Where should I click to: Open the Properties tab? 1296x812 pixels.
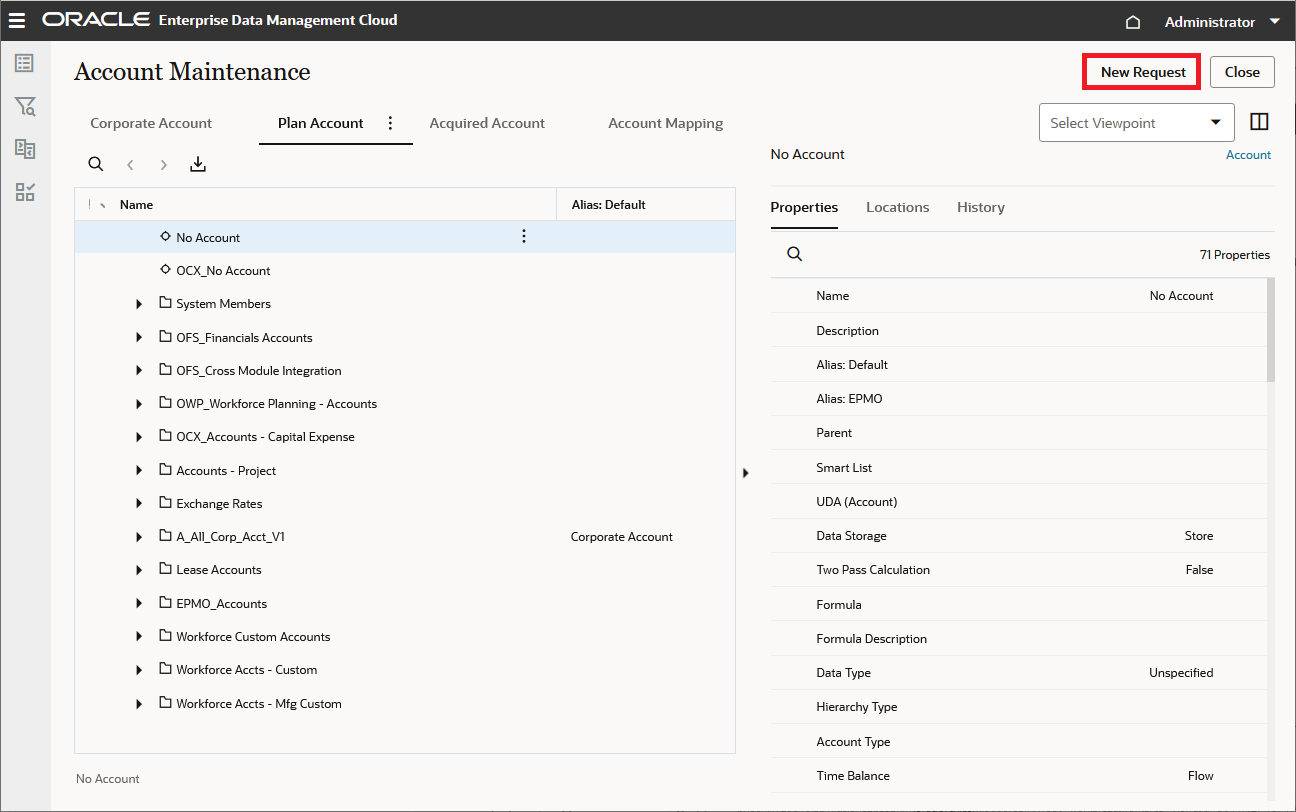pos(804,207)
